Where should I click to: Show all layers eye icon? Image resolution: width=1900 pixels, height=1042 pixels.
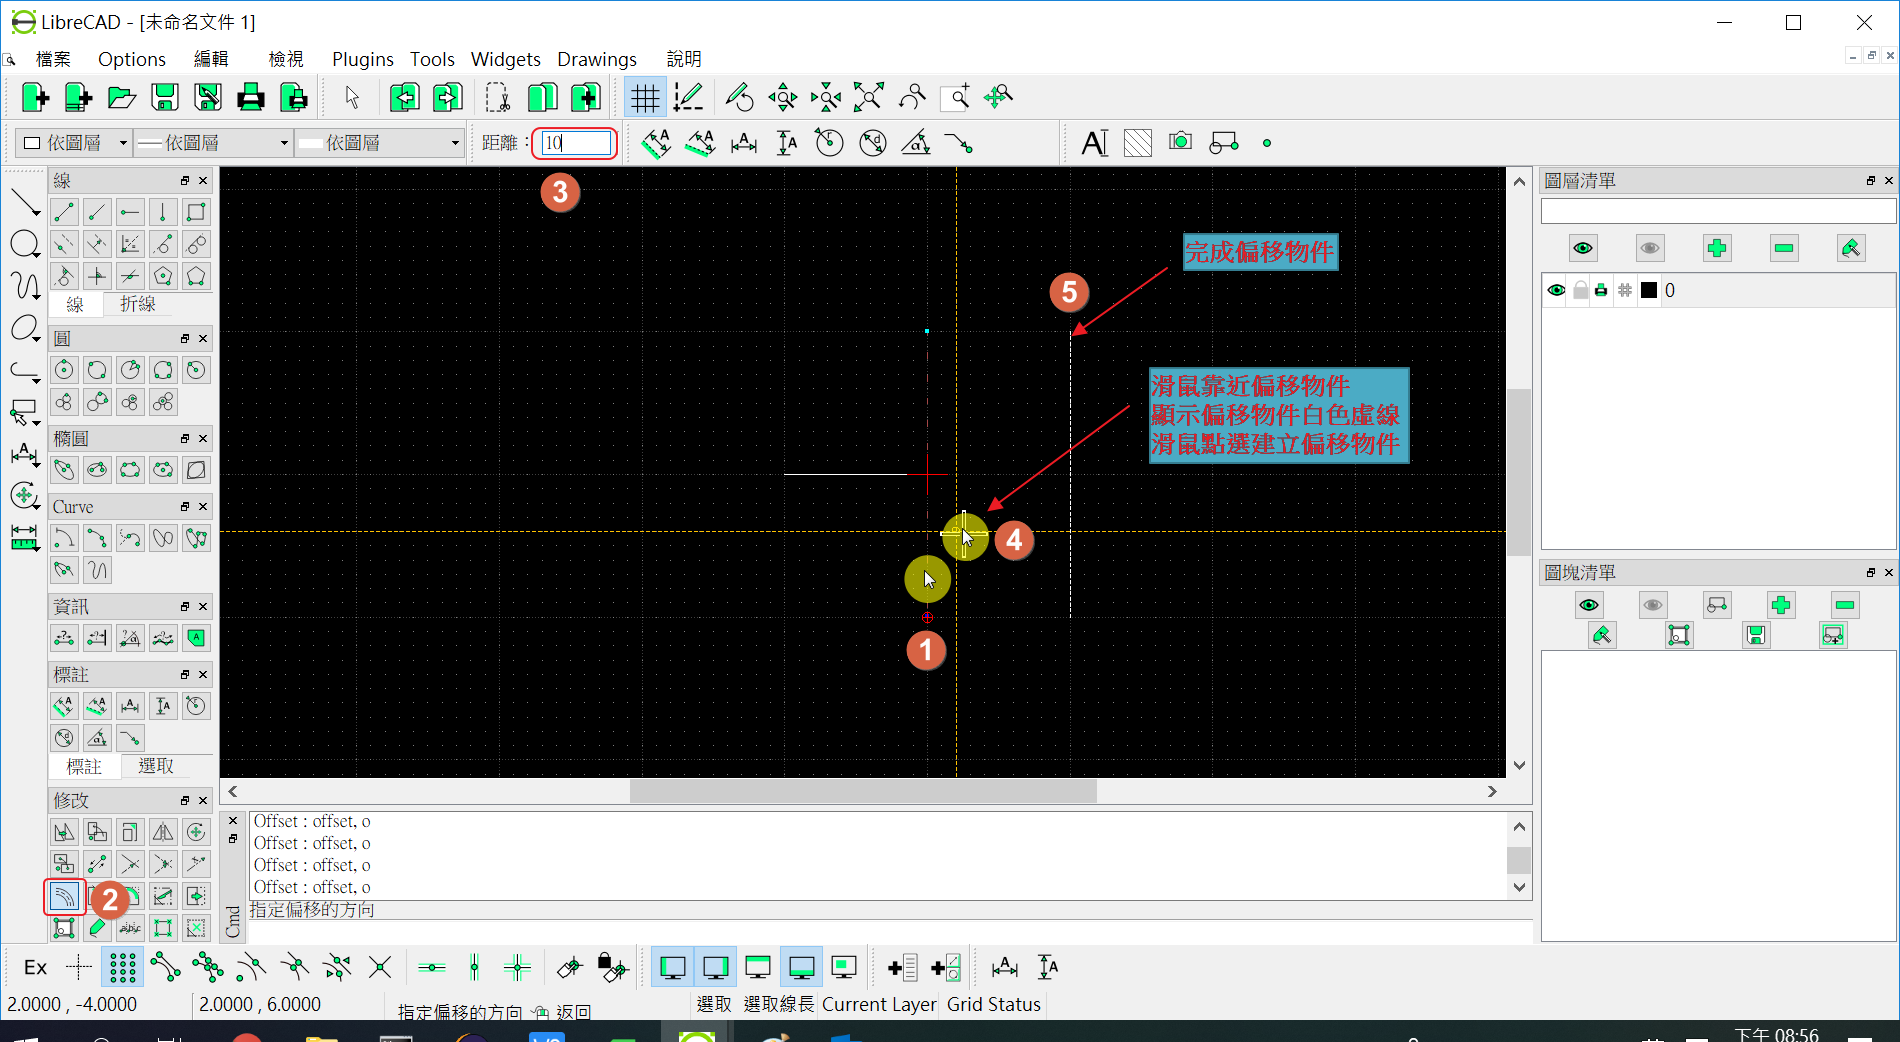tap(1583, 248)
